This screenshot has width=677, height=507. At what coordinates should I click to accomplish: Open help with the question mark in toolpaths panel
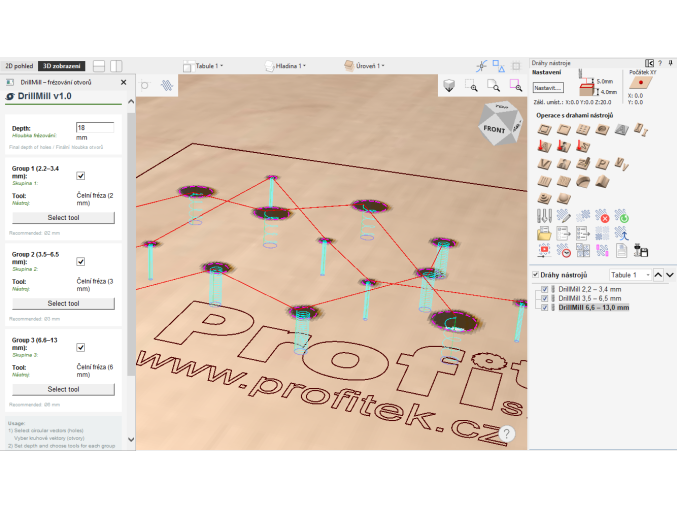coord(660,63)
